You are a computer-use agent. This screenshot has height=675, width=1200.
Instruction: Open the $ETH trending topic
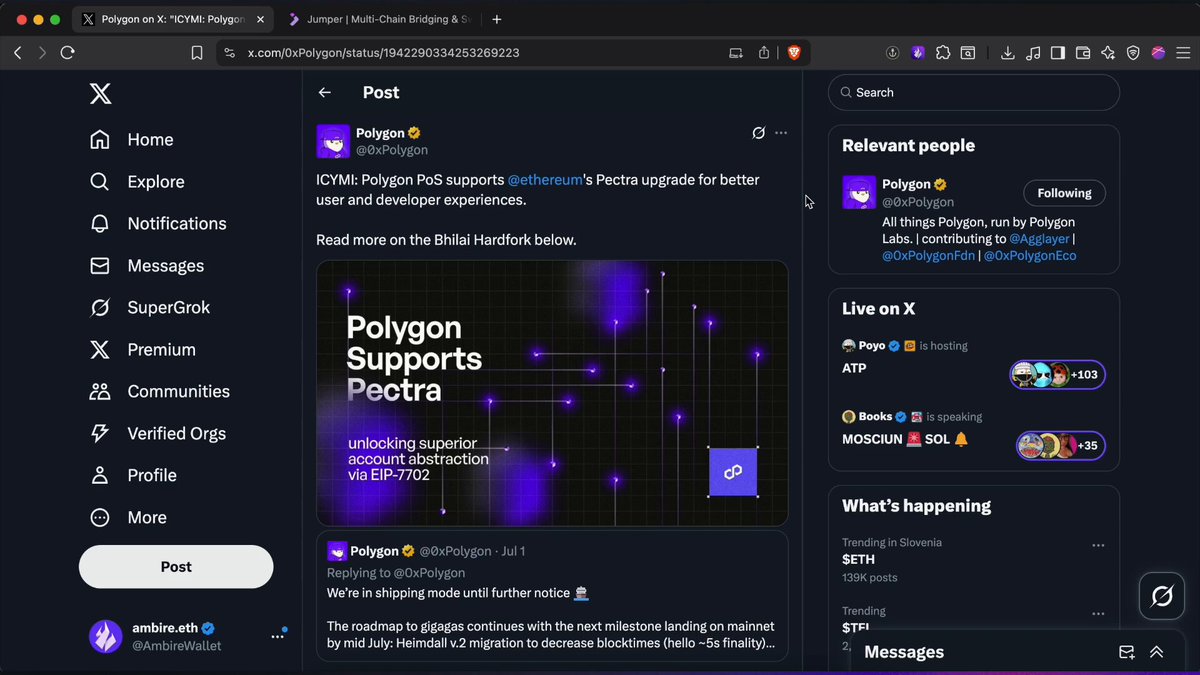973,560
